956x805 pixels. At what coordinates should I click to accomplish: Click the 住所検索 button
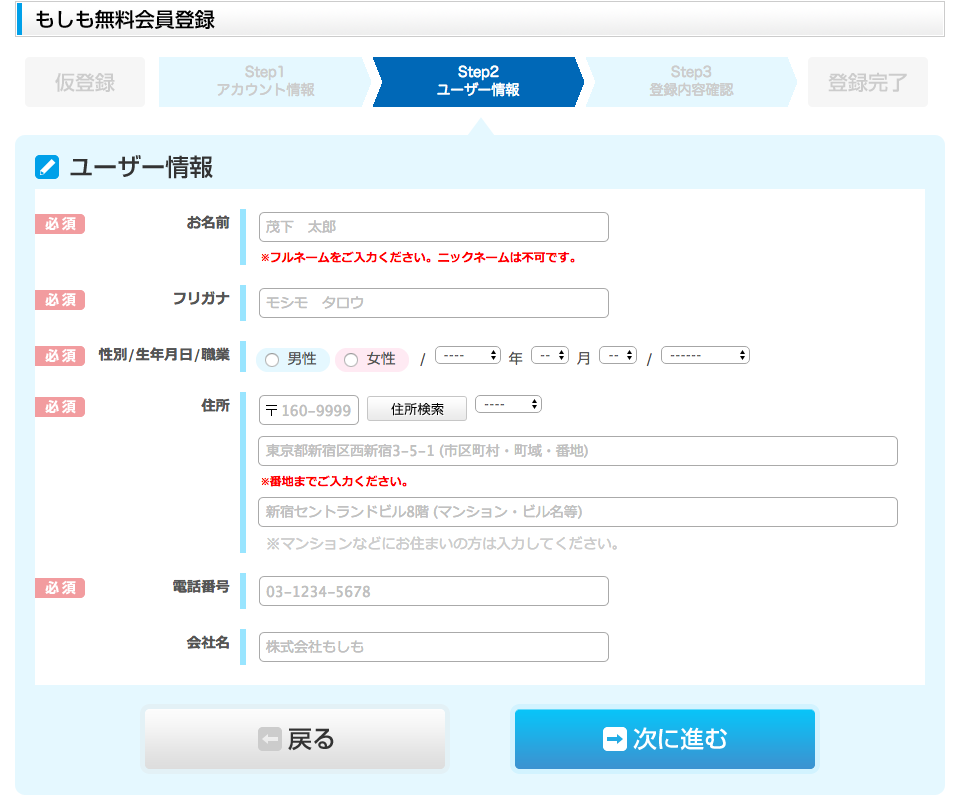click(x=416, y=409)
